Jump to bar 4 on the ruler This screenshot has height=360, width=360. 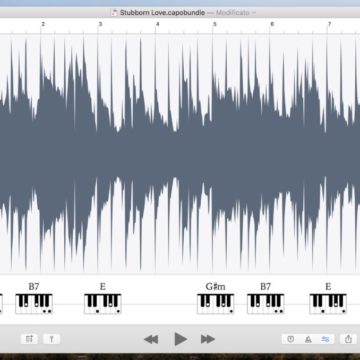[x=158, y=24]
